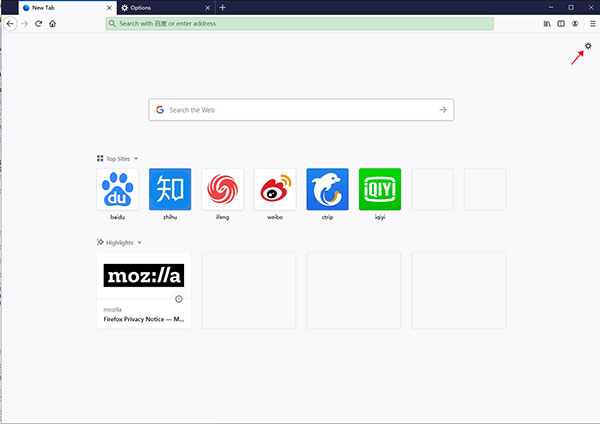Click the forward navigation arrow
Screen dimensions: 600x424
pos(24,24)
